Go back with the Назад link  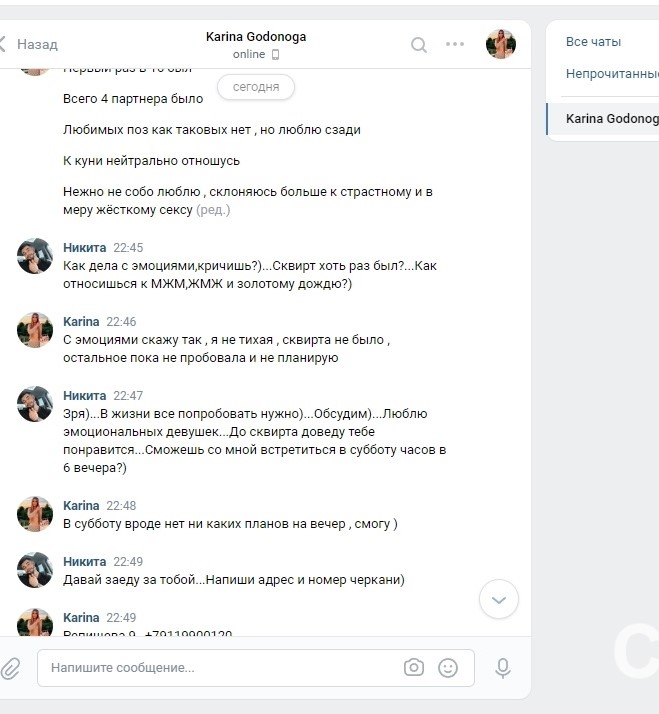(37, 44)
